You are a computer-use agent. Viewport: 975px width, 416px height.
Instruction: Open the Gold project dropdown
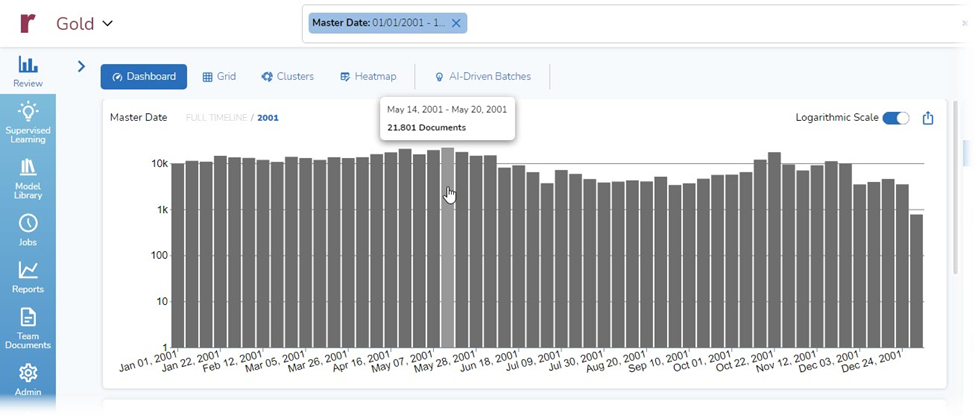[x=85, y=24]
